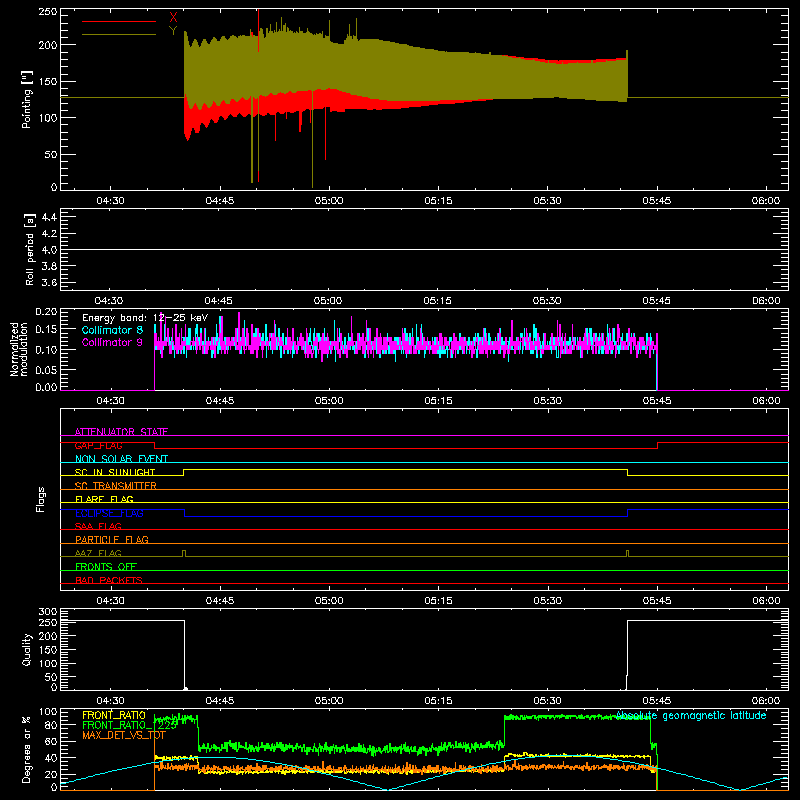Click the ECLIPSE_FLAG label

(109, 513)
